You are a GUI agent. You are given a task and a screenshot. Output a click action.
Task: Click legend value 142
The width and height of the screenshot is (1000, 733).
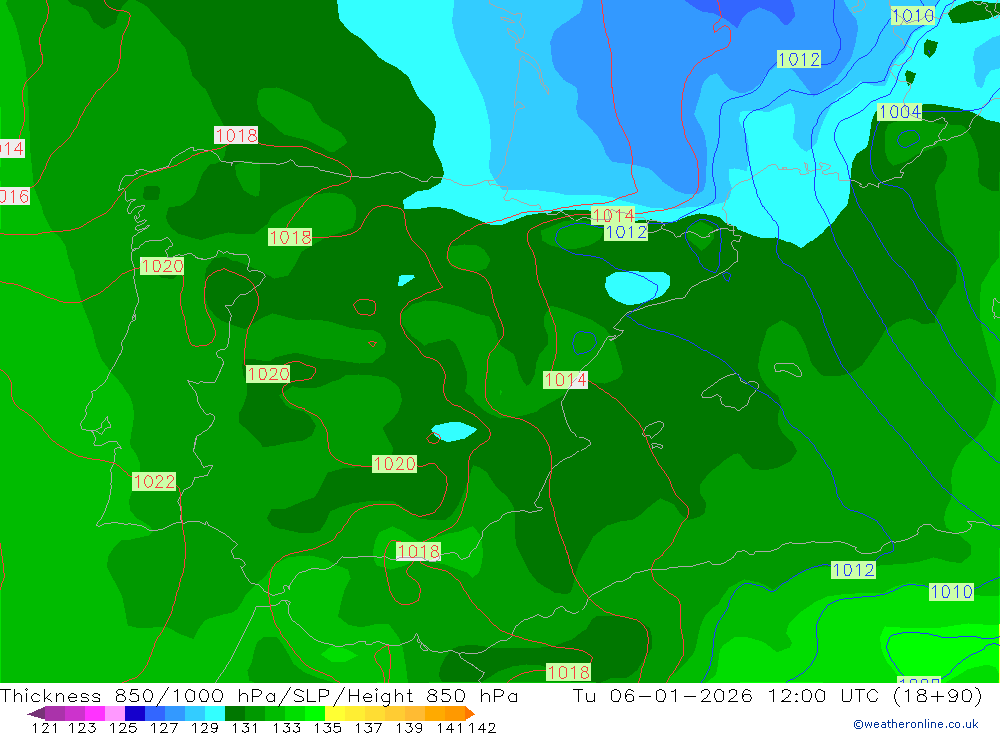click(482, 727)
